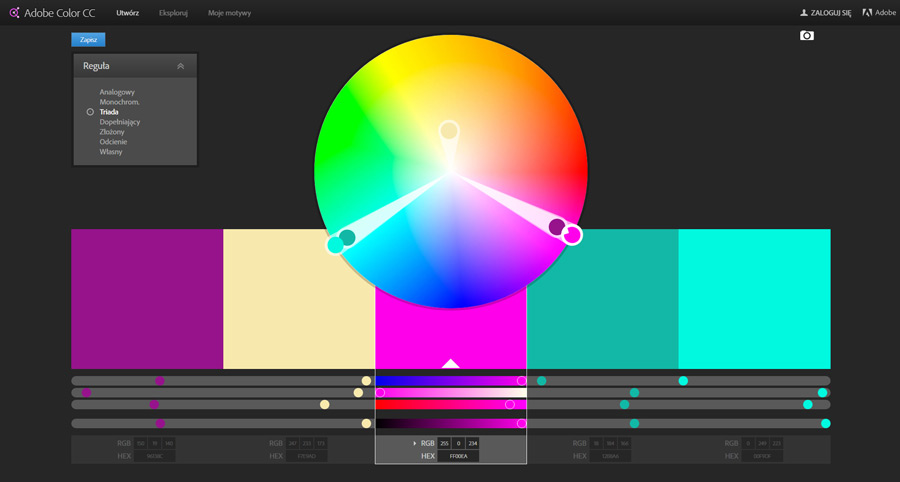Click the Adobe logo icon in the header
Viewport: 900px width, 482px height.
click(867, 13)
